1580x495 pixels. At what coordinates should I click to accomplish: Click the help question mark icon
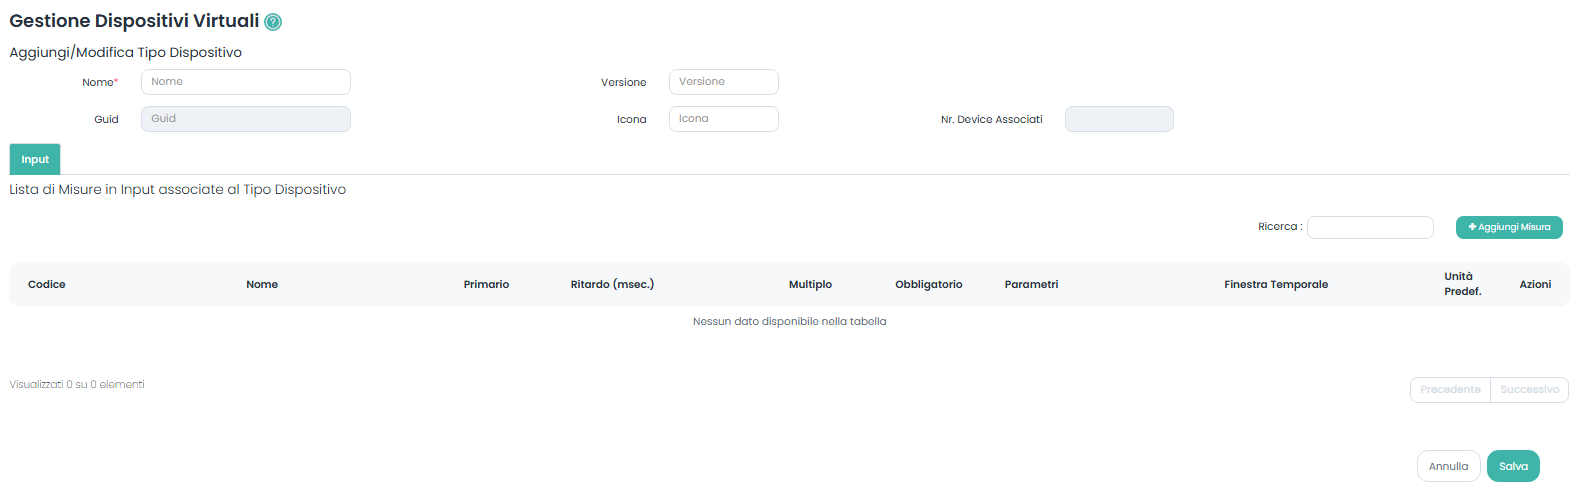click(x=273, y=22)
